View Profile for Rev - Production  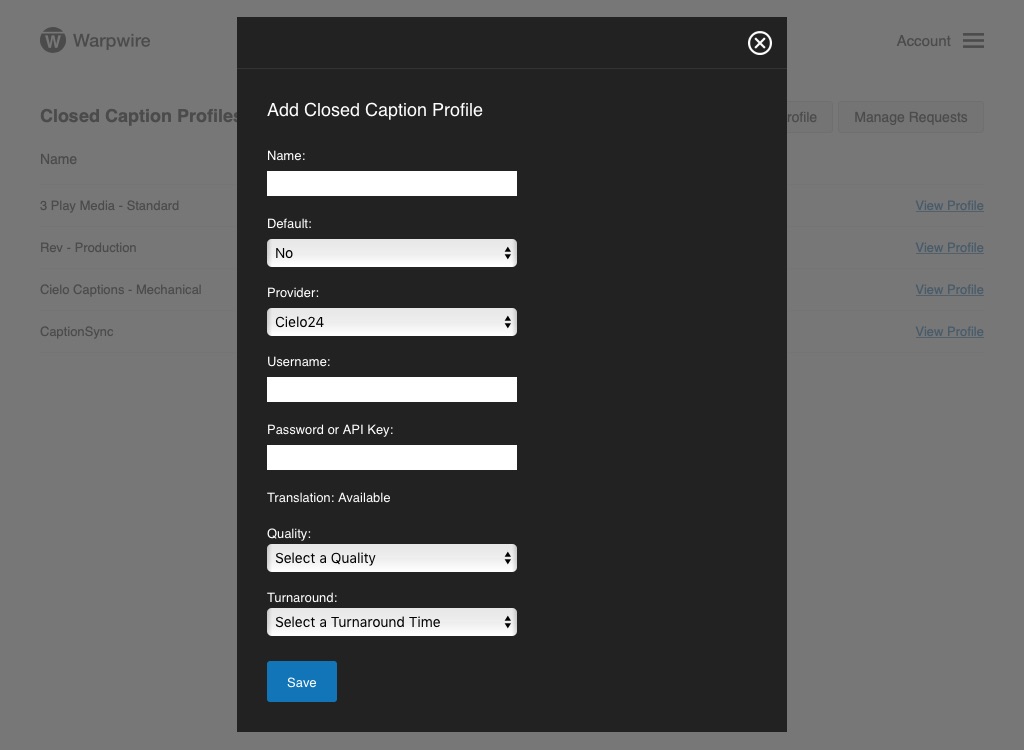(x=949, y=248)
